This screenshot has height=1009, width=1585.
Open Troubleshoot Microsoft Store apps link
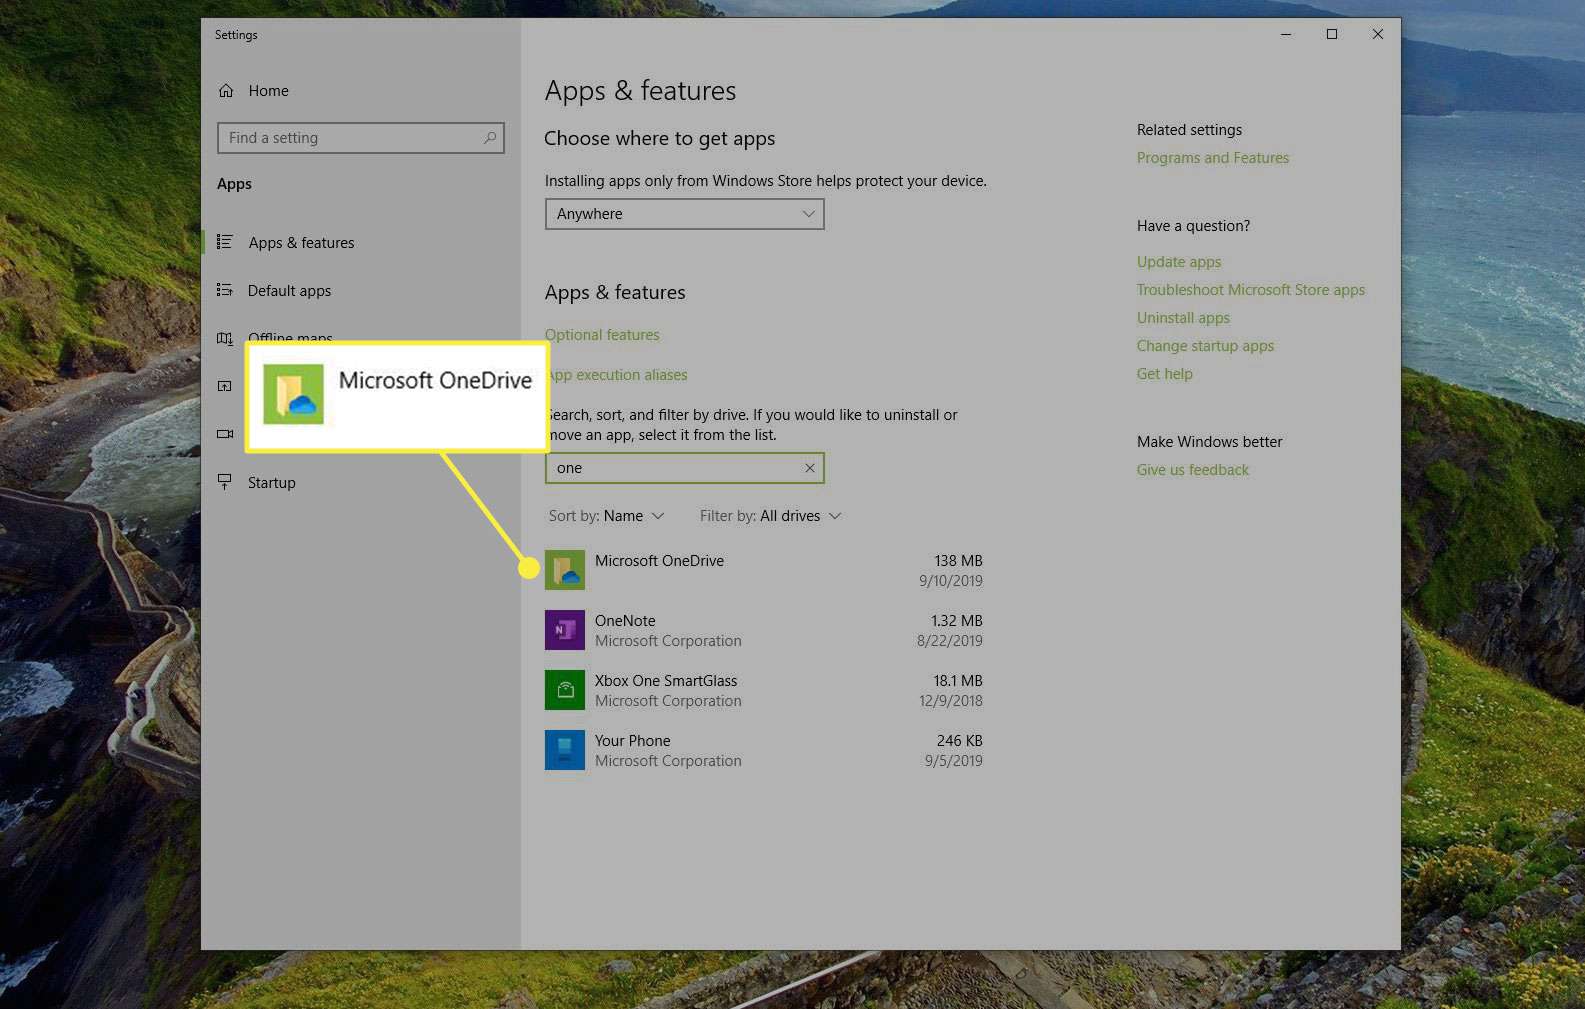click(x=1251, y=290)
